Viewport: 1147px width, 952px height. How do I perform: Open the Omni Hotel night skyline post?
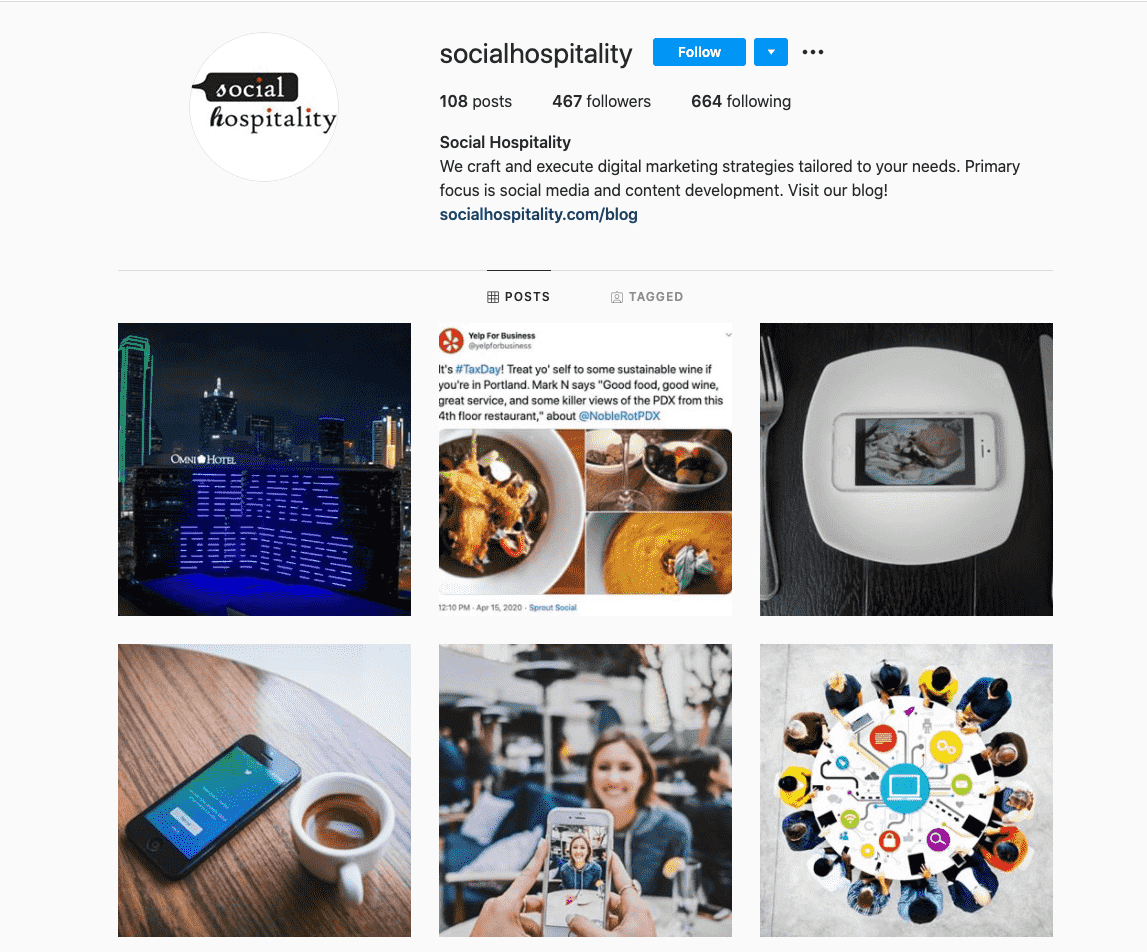point(264,469)
